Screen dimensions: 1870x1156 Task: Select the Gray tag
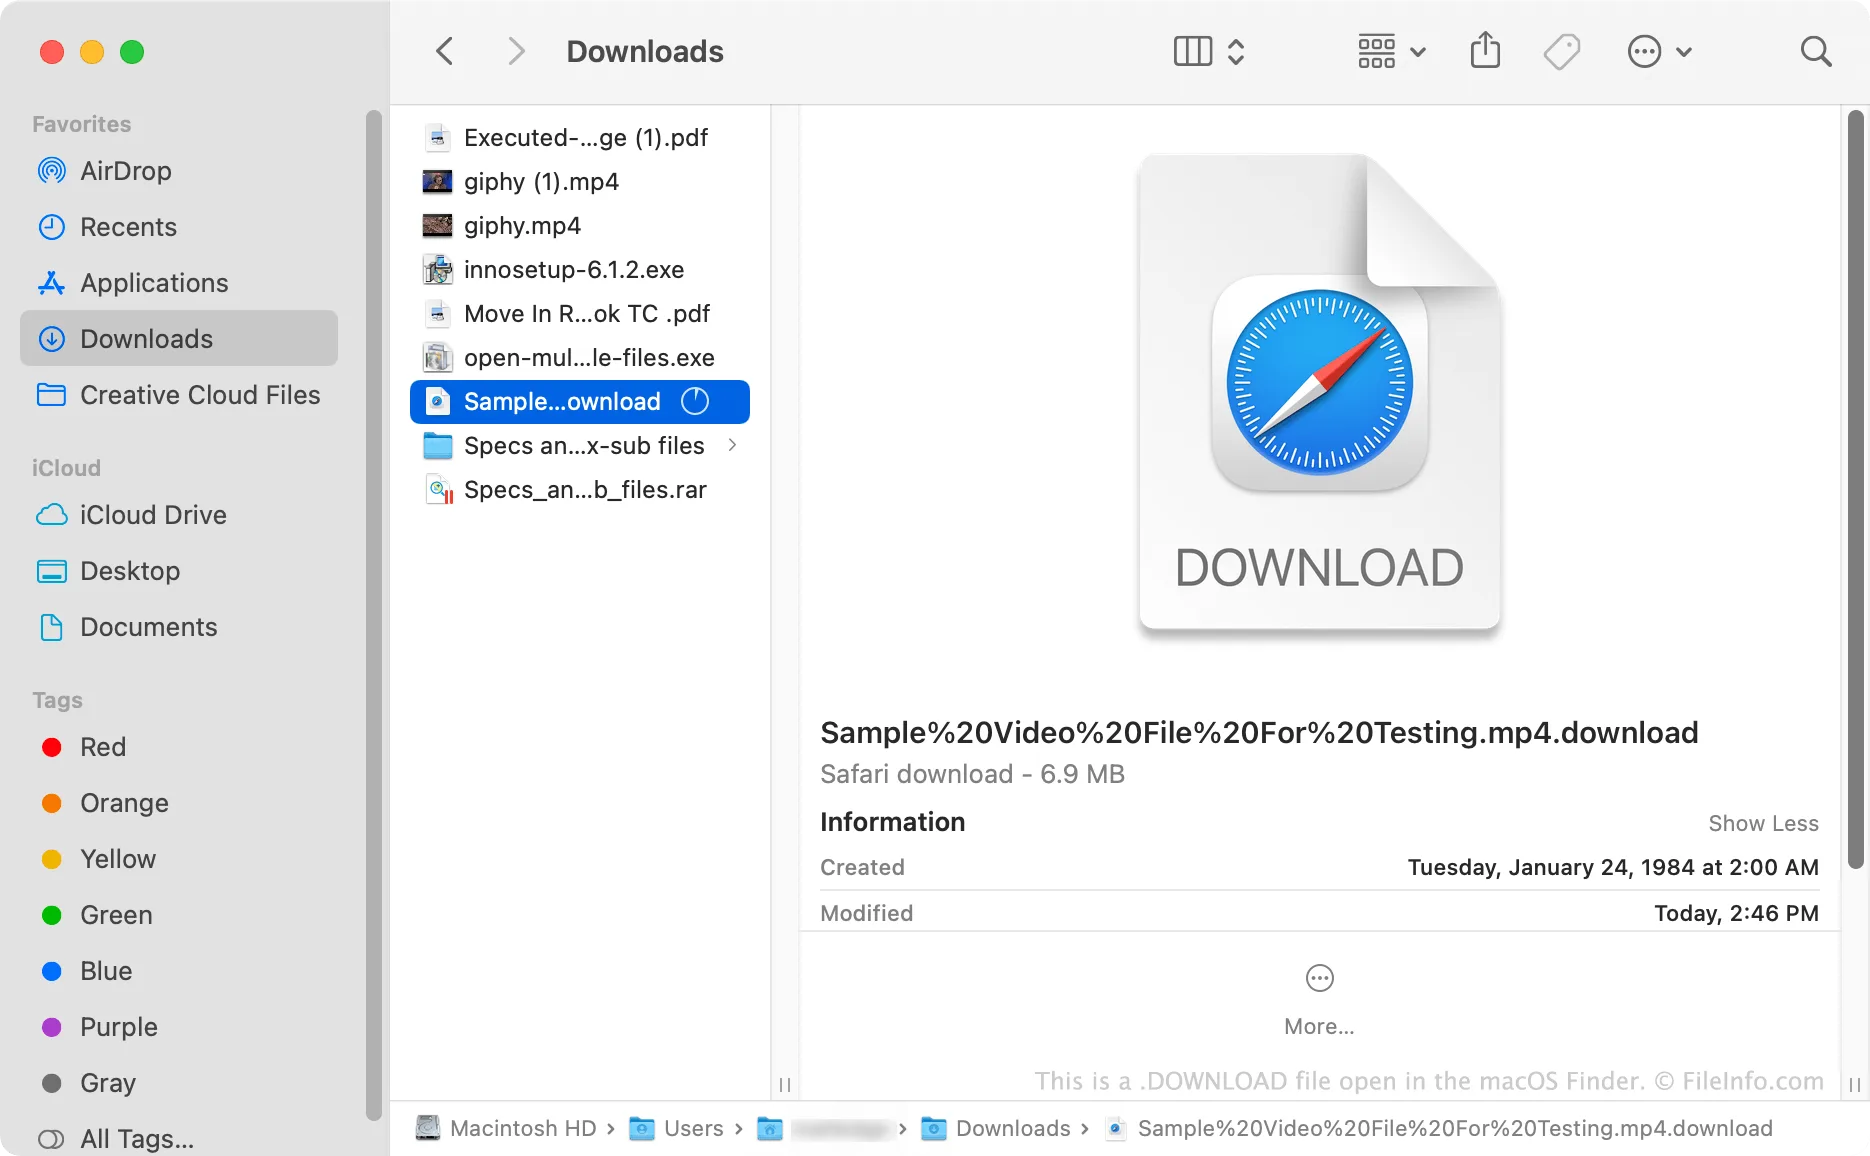[179, 1083]
